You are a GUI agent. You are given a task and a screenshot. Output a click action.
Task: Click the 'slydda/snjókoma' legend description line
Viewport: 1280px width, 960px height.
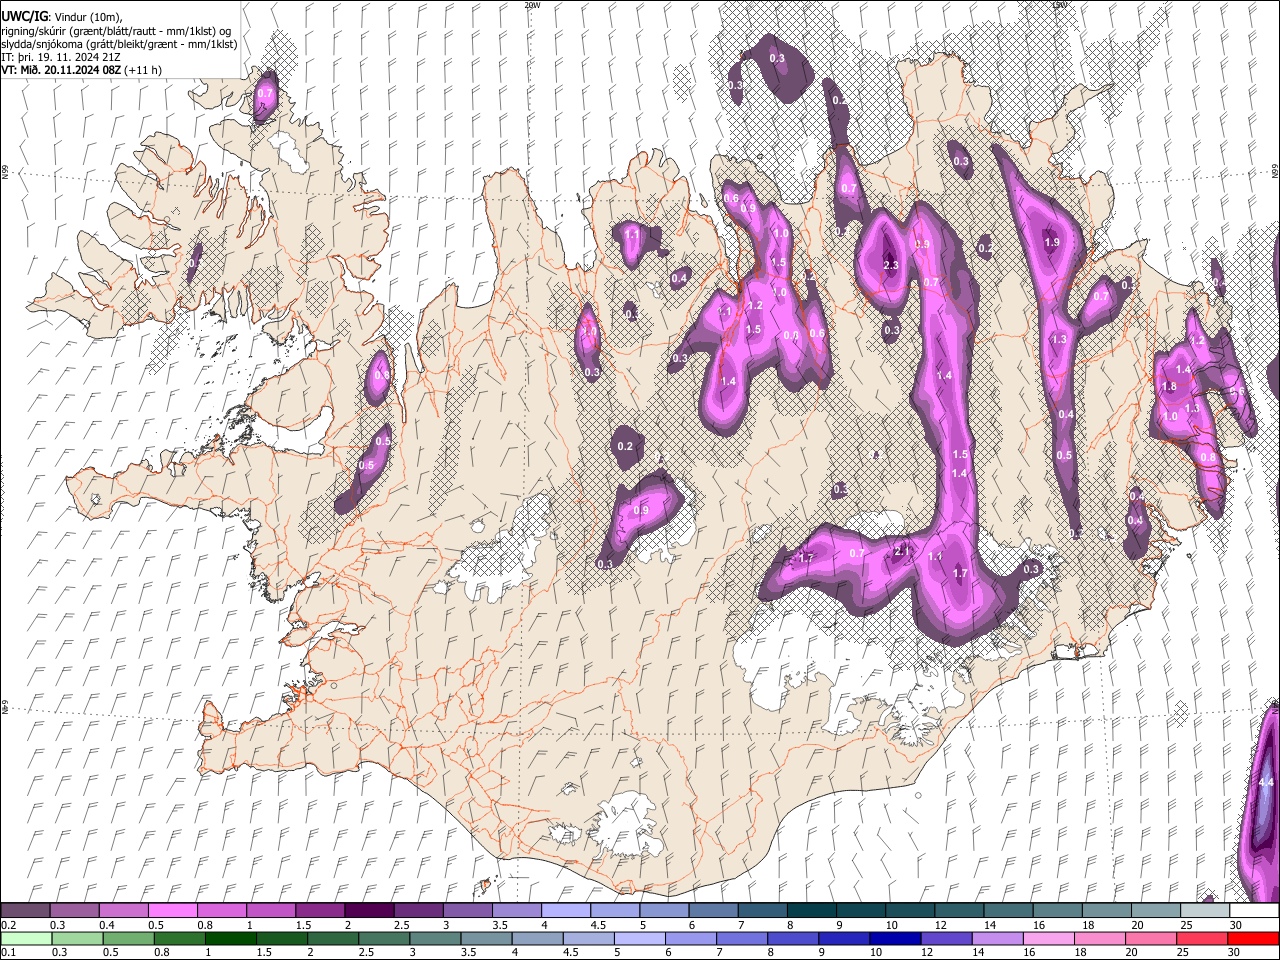(119, 44)
